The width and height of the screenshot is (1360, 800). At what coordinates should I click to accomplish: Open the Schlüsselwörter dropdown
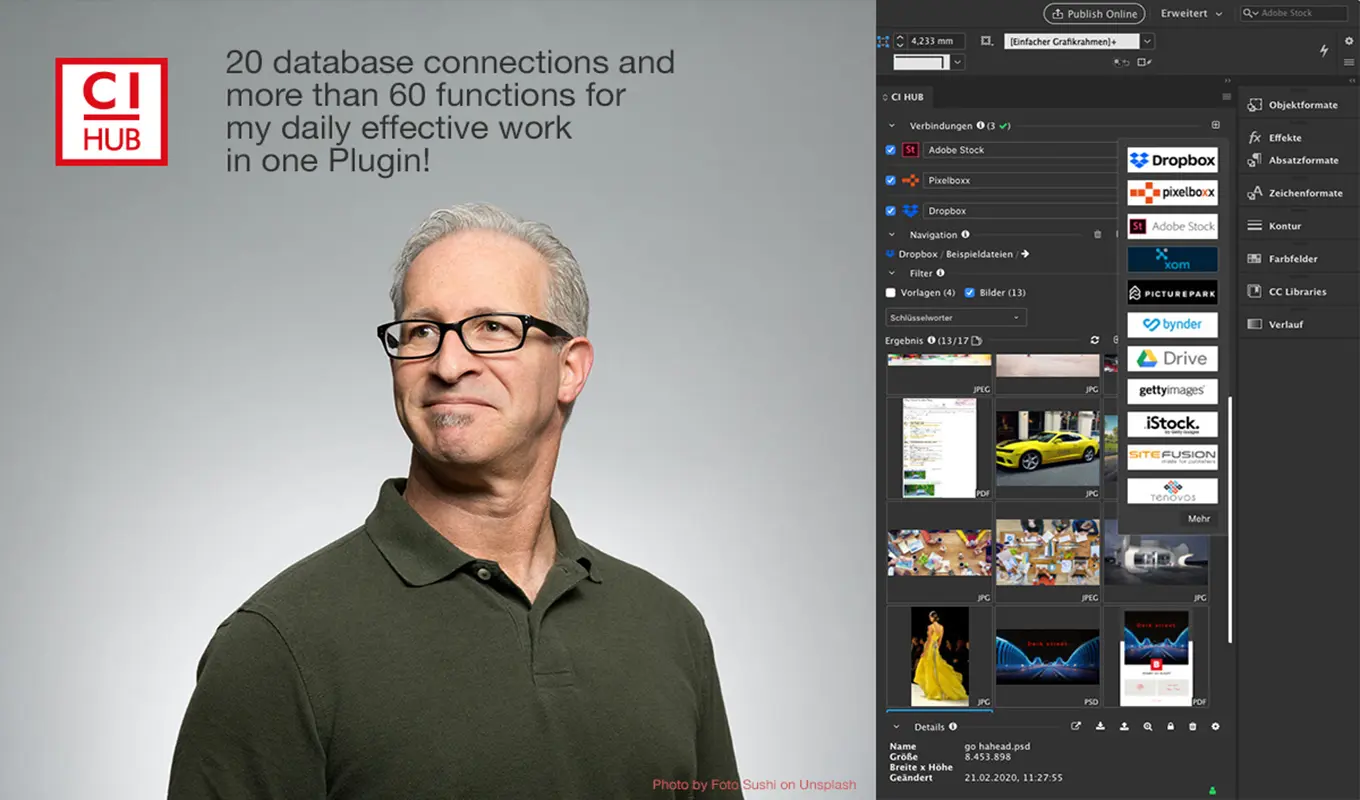[955, 318]
